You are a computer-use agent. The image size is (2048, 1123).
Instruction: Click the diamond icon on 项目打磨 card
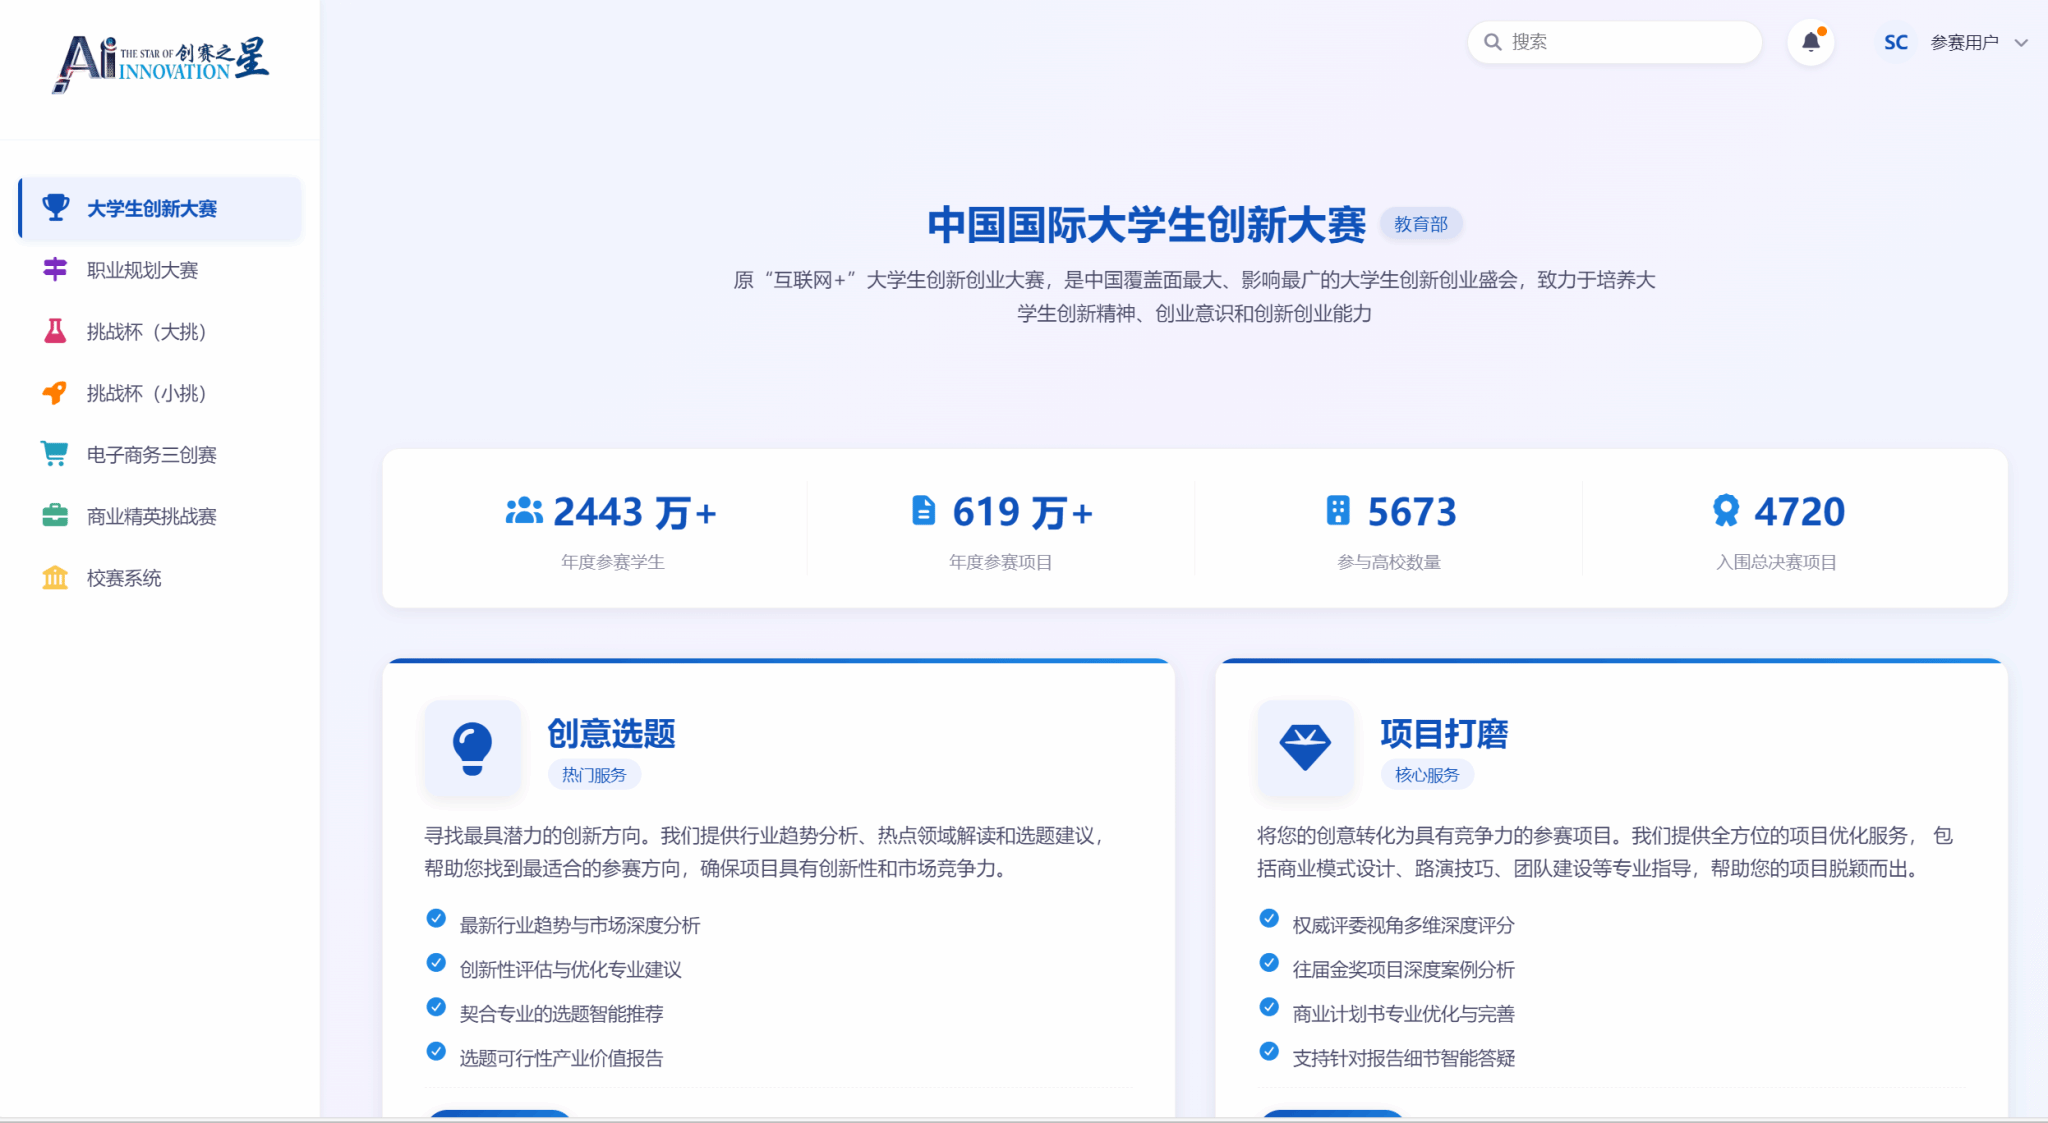pos(1305,748)
